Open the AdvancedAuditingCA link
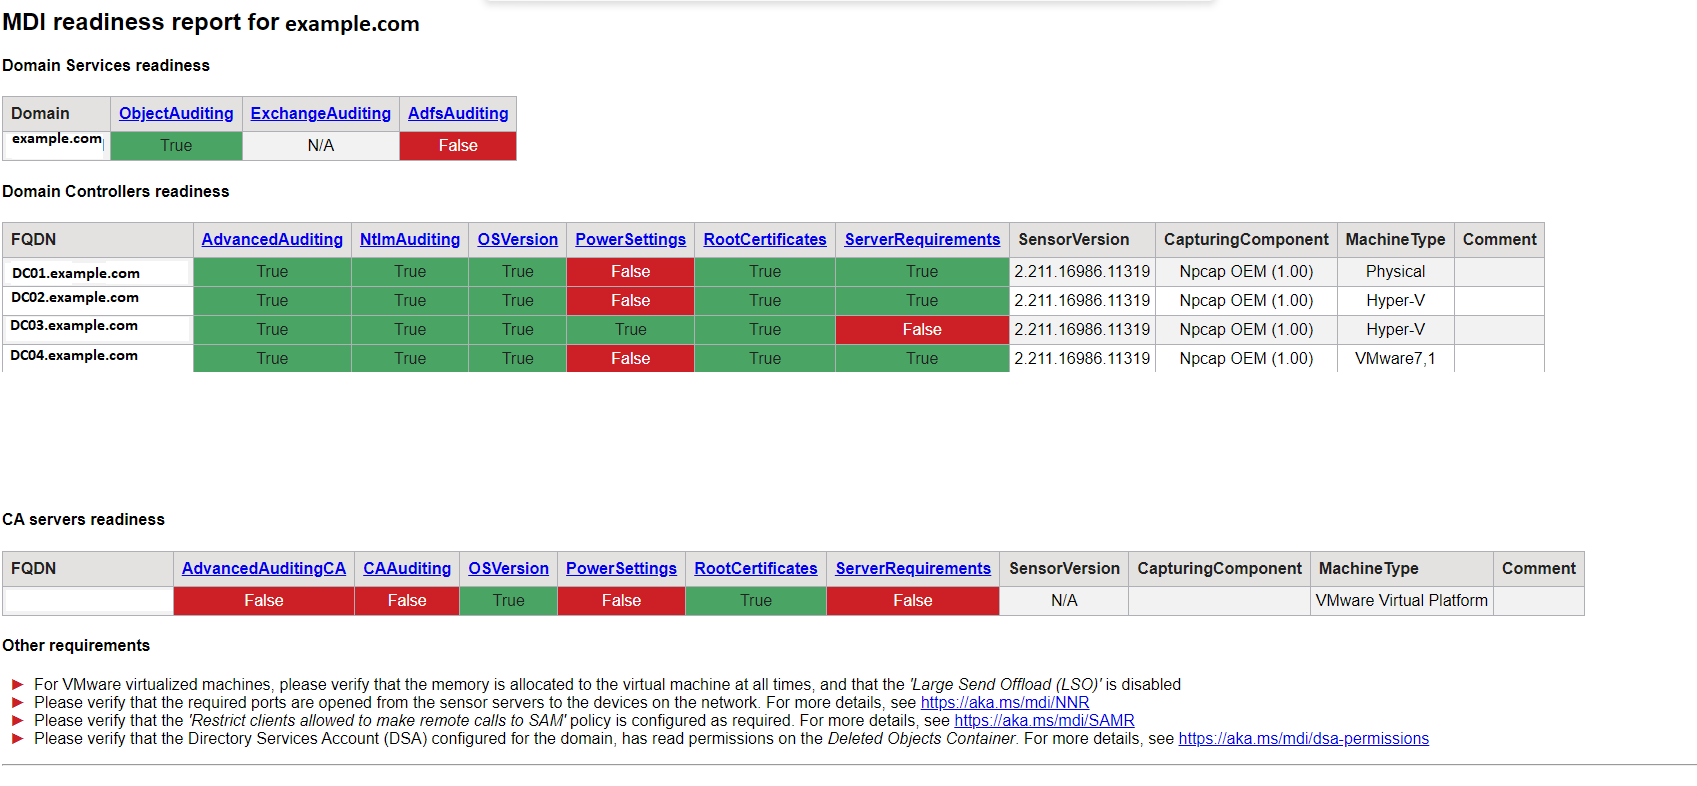 264,569
